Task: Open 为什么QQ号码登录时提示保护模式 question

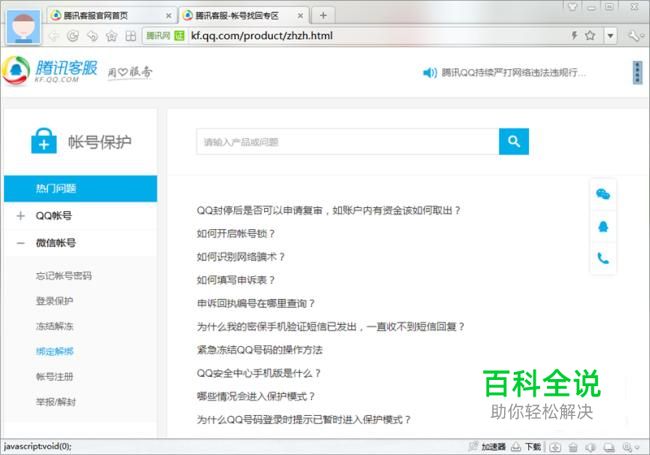Action: 304,419
